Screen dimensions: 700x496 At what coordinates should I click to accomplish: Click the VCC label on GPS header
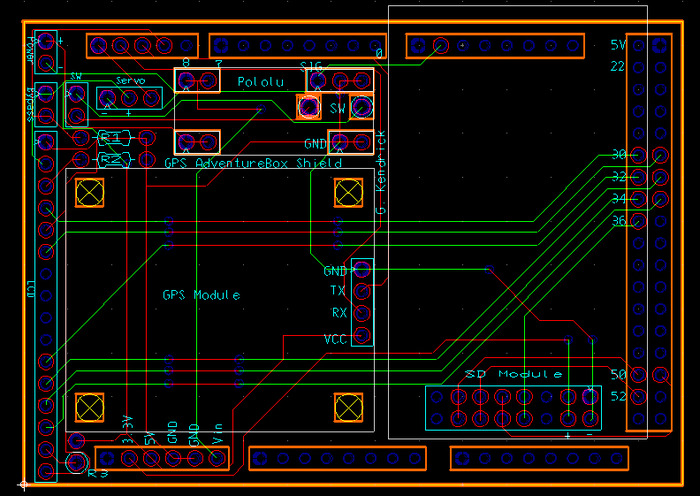point(335,339)
